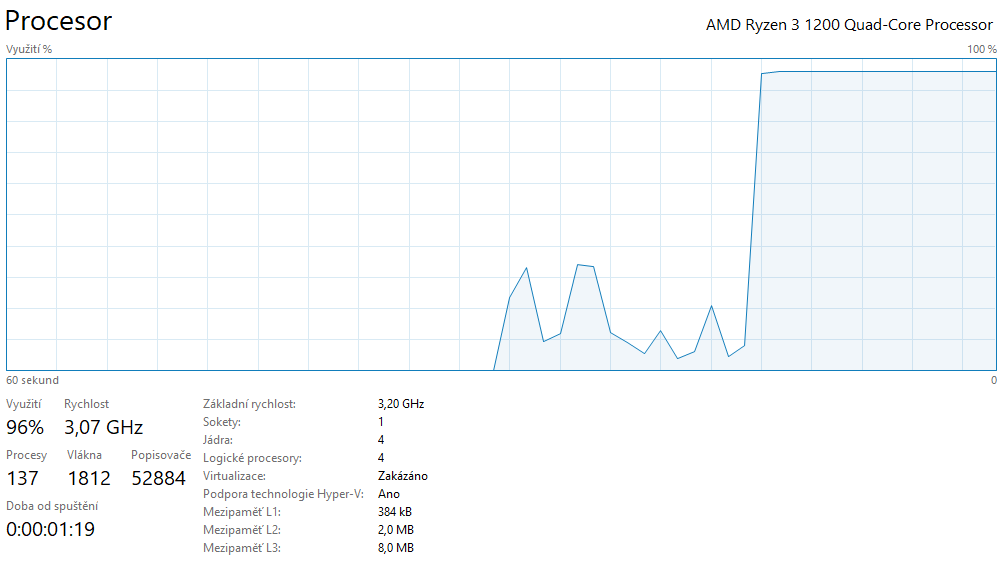Select the process count 137

click(22, 478)
